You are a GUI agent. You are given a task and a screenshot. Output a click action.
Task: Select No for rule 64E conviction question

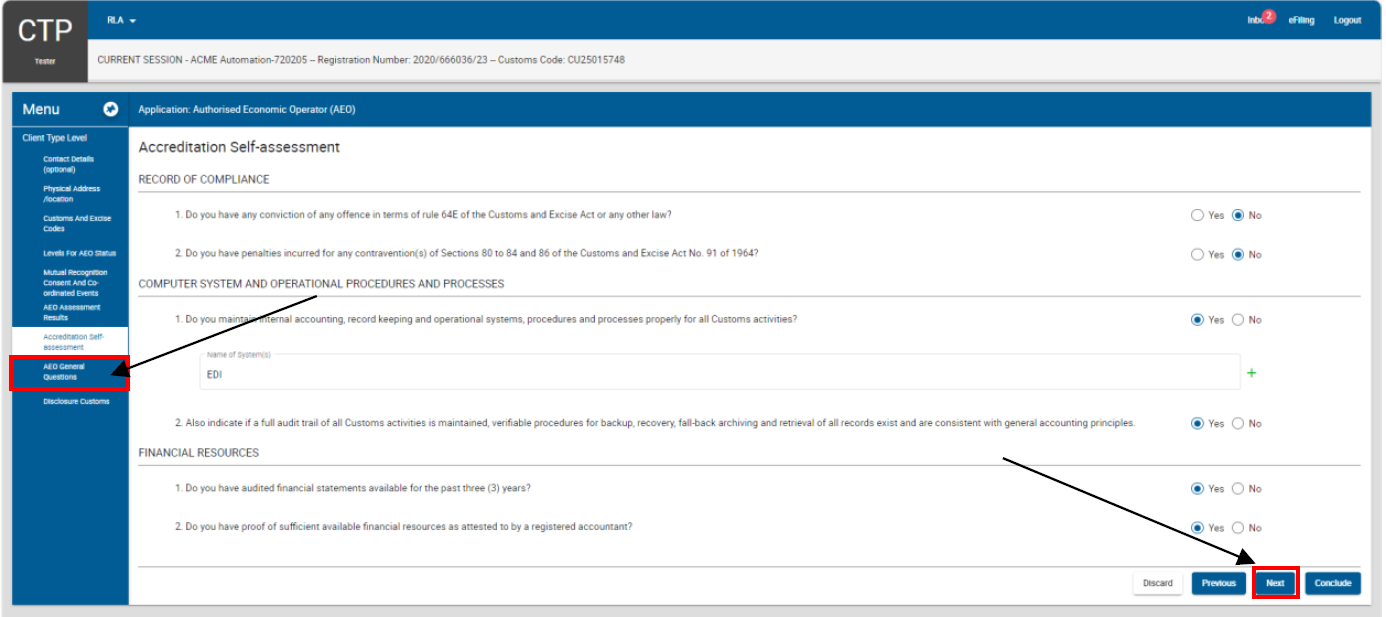(1238, 215)
